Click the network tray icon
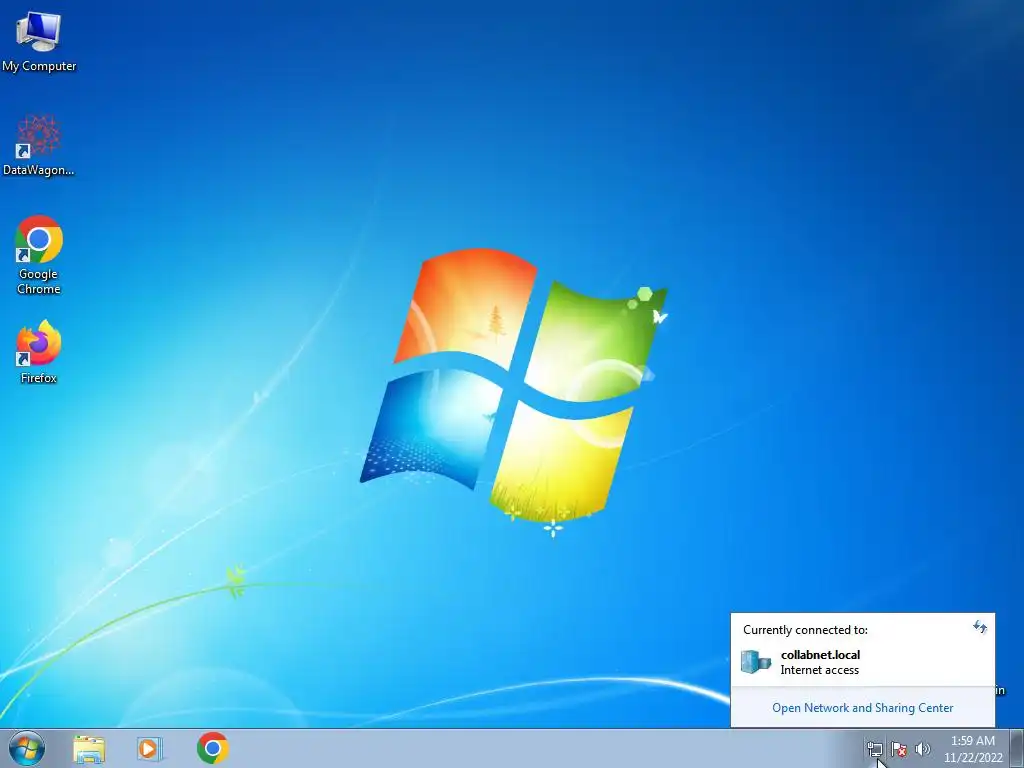 [x=874, y=749]
